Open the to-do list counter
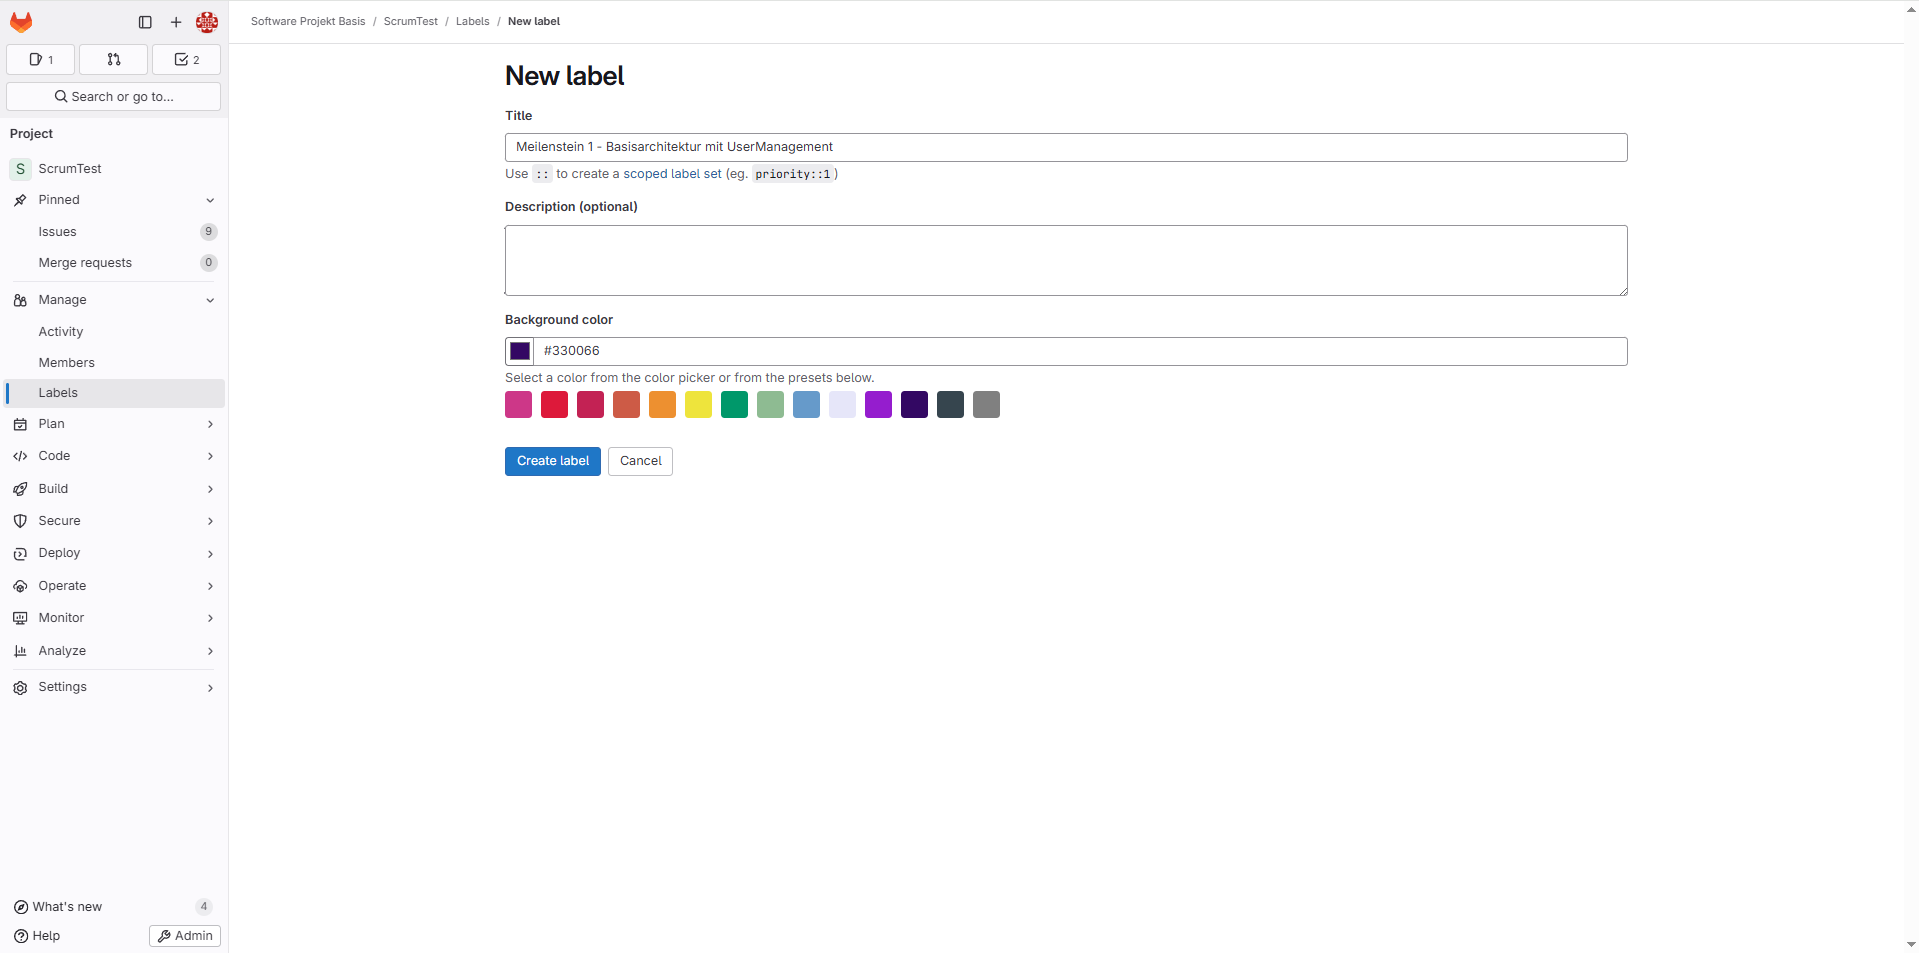 coord(186,60)
